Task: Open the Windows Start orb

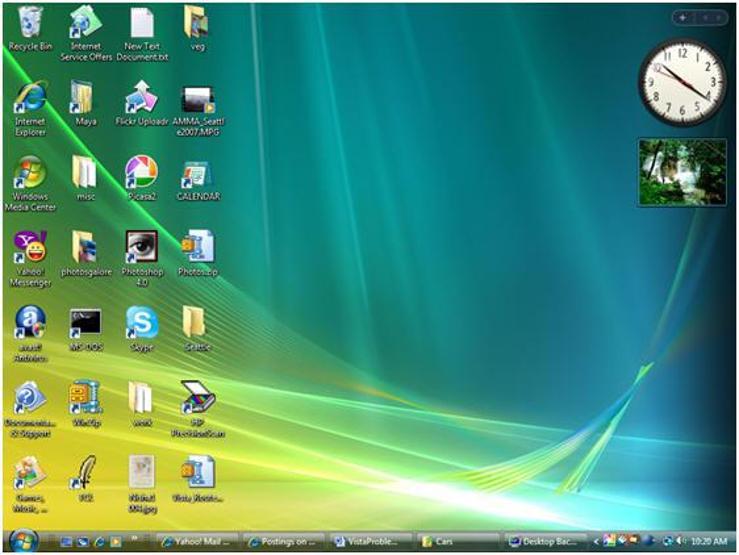Action: [x=23, y=542]
